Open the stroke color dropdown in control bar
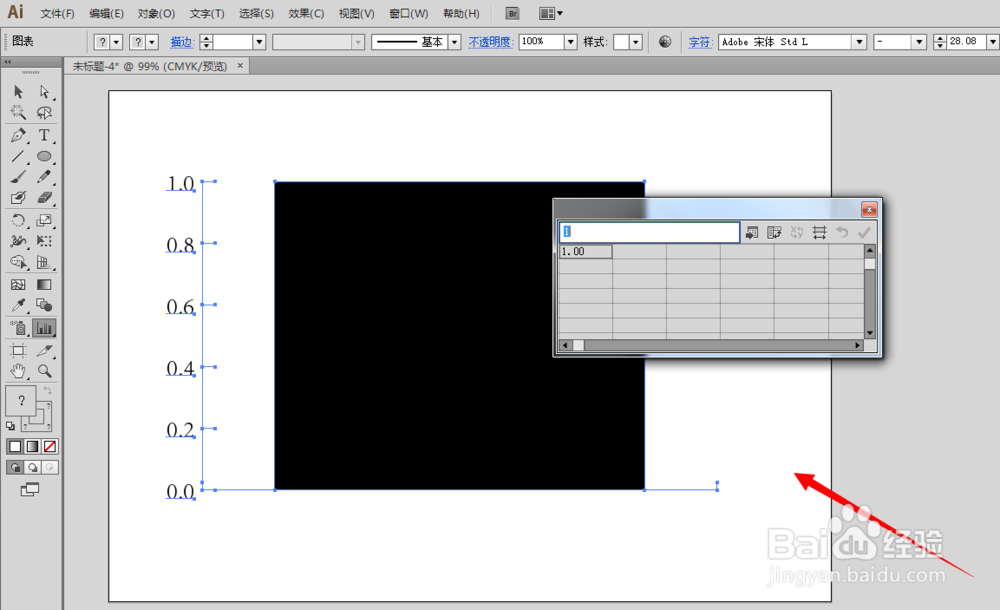1000x610 pixels. pyautogui.click(x=152, y=42)
